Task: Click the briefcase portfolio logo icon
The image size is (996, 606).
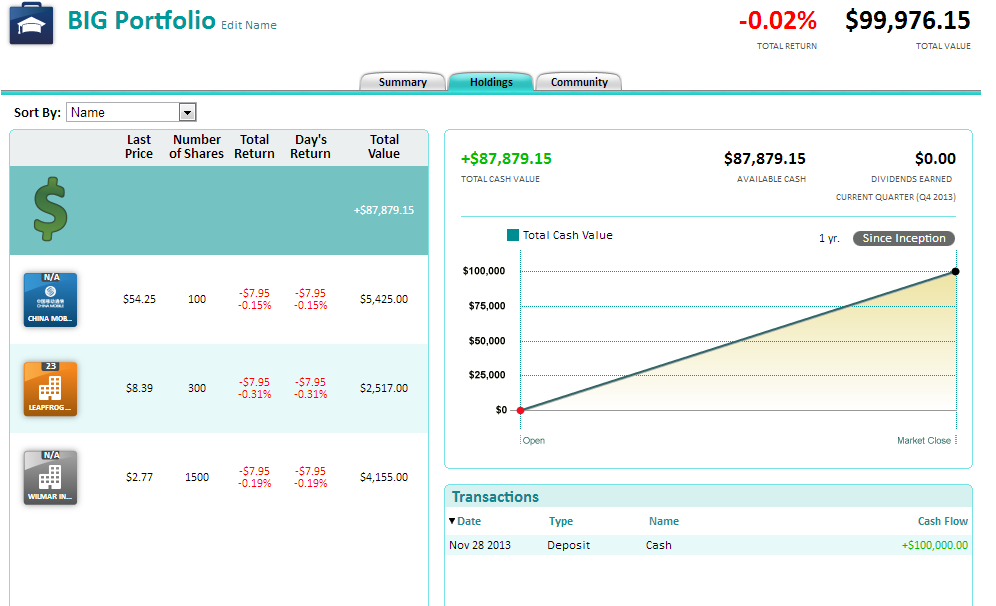Action: [x=31, y=24]
